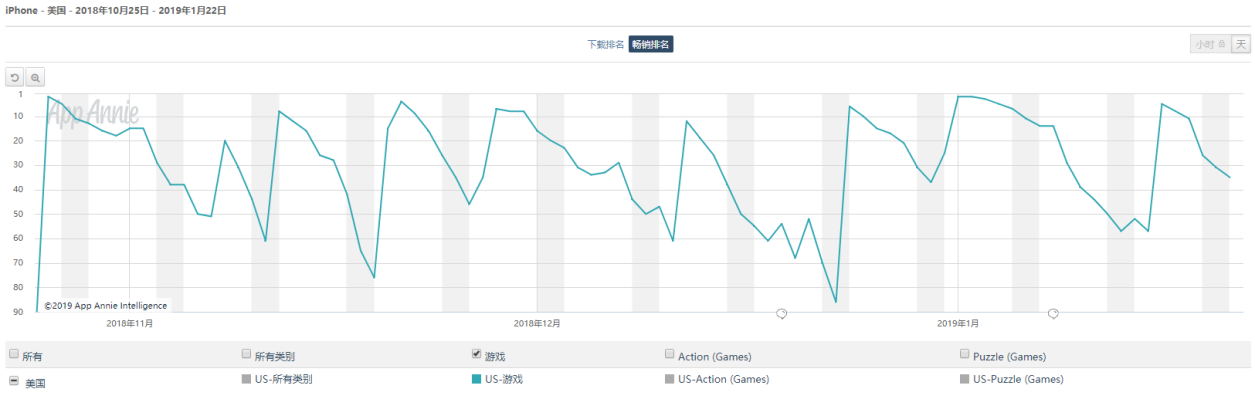Click the teal US-游戏 legend swatch
This screenshot has width=1255, height=399.
pyautogui.click(x=477, y=379)
